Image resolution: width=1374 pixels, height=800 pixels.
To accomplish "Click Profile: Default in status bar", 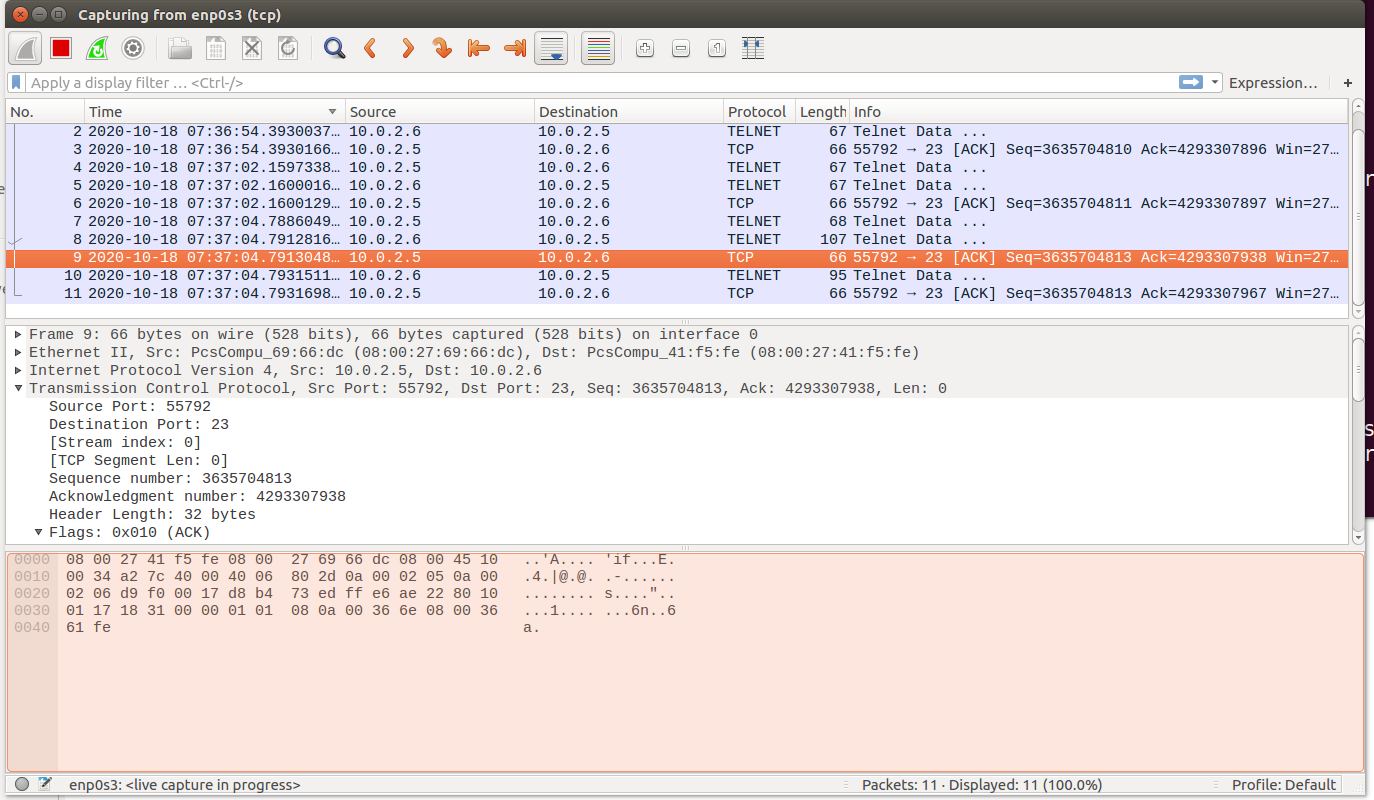I will tap(1284, 785).
